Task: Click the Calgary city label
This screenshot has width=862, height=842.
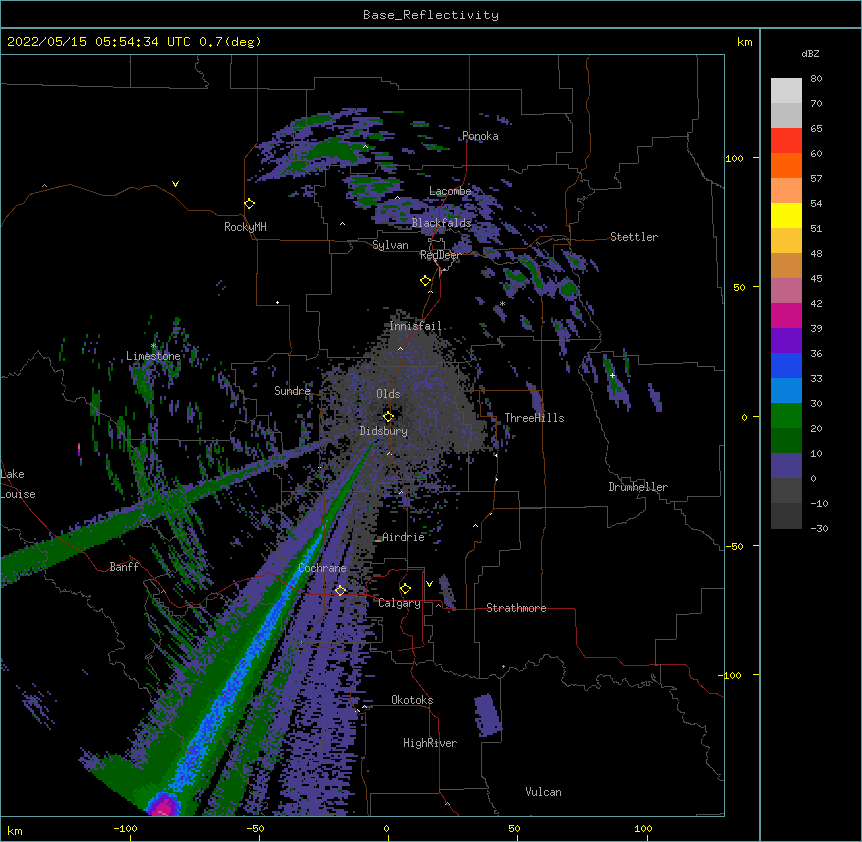Action: 399,603
